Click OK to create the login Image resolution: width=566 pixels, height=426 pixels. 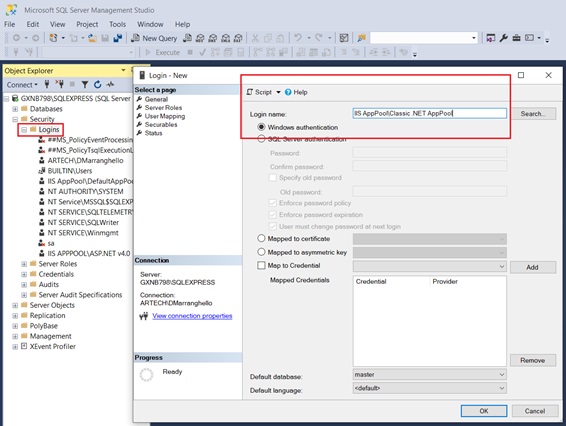pos(484,411)
